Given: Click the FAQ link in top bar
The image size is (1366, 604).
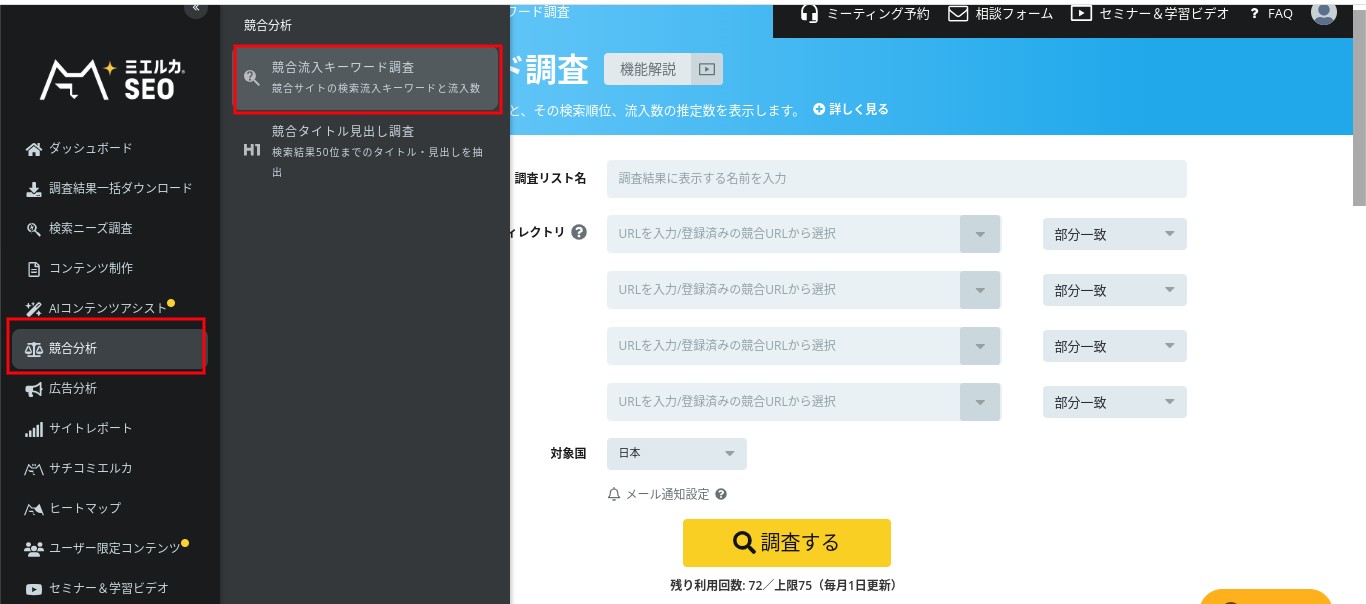Looking at the screenshot, I should click(1271, 14).
